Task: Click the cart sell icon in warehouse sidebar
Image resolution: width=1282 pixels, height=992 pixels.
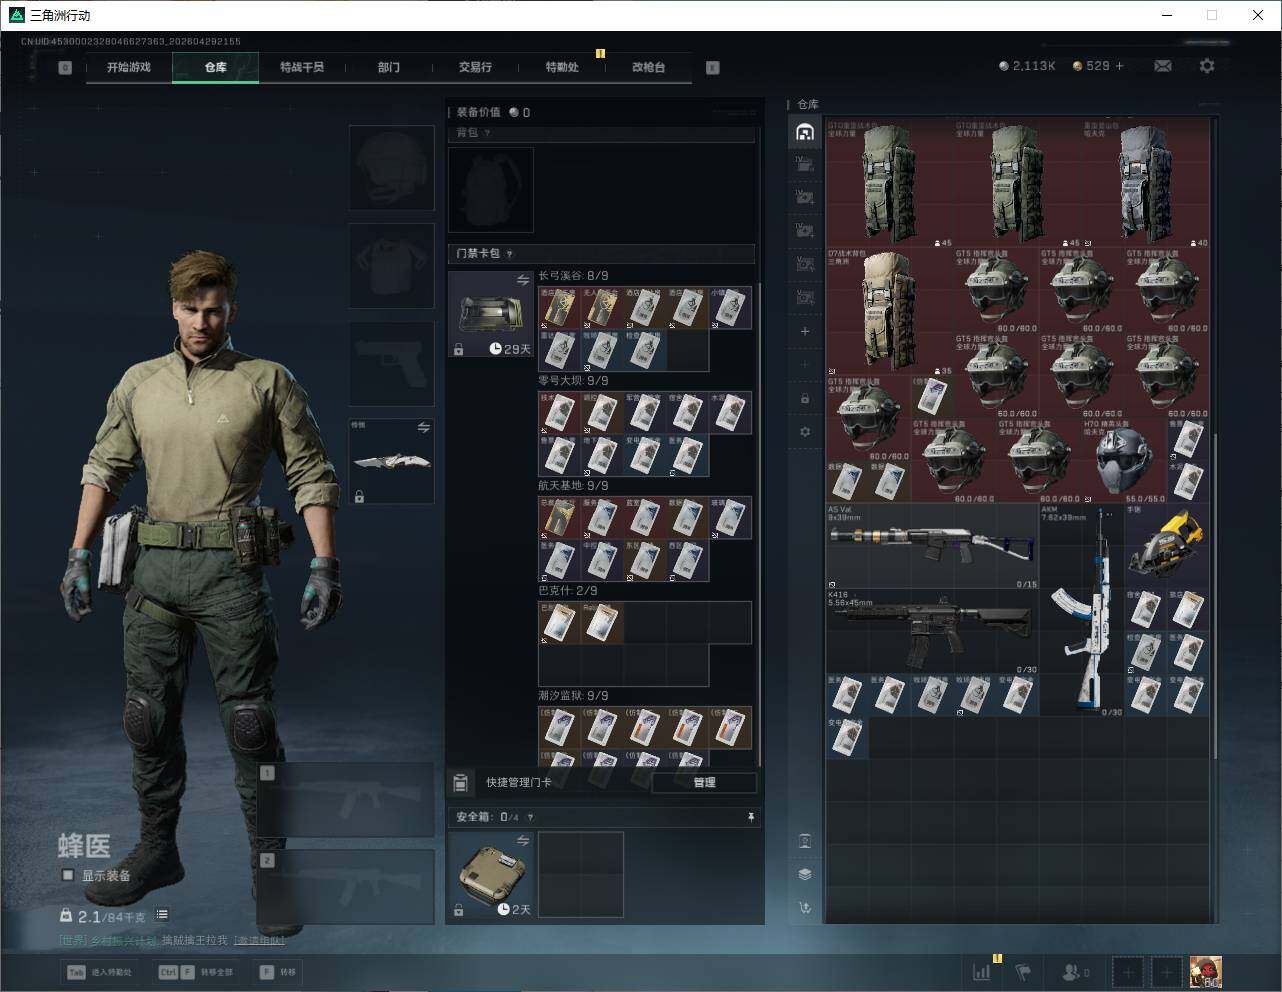Action: coord(805,908)
